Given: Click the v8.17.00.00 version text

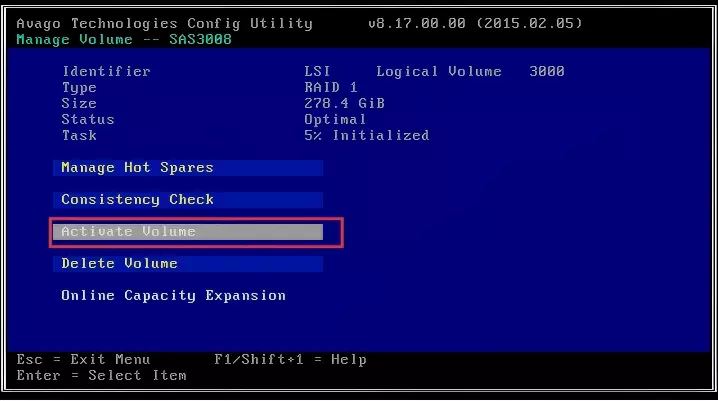Looking at the screenshot, I should tap(420, 23).
